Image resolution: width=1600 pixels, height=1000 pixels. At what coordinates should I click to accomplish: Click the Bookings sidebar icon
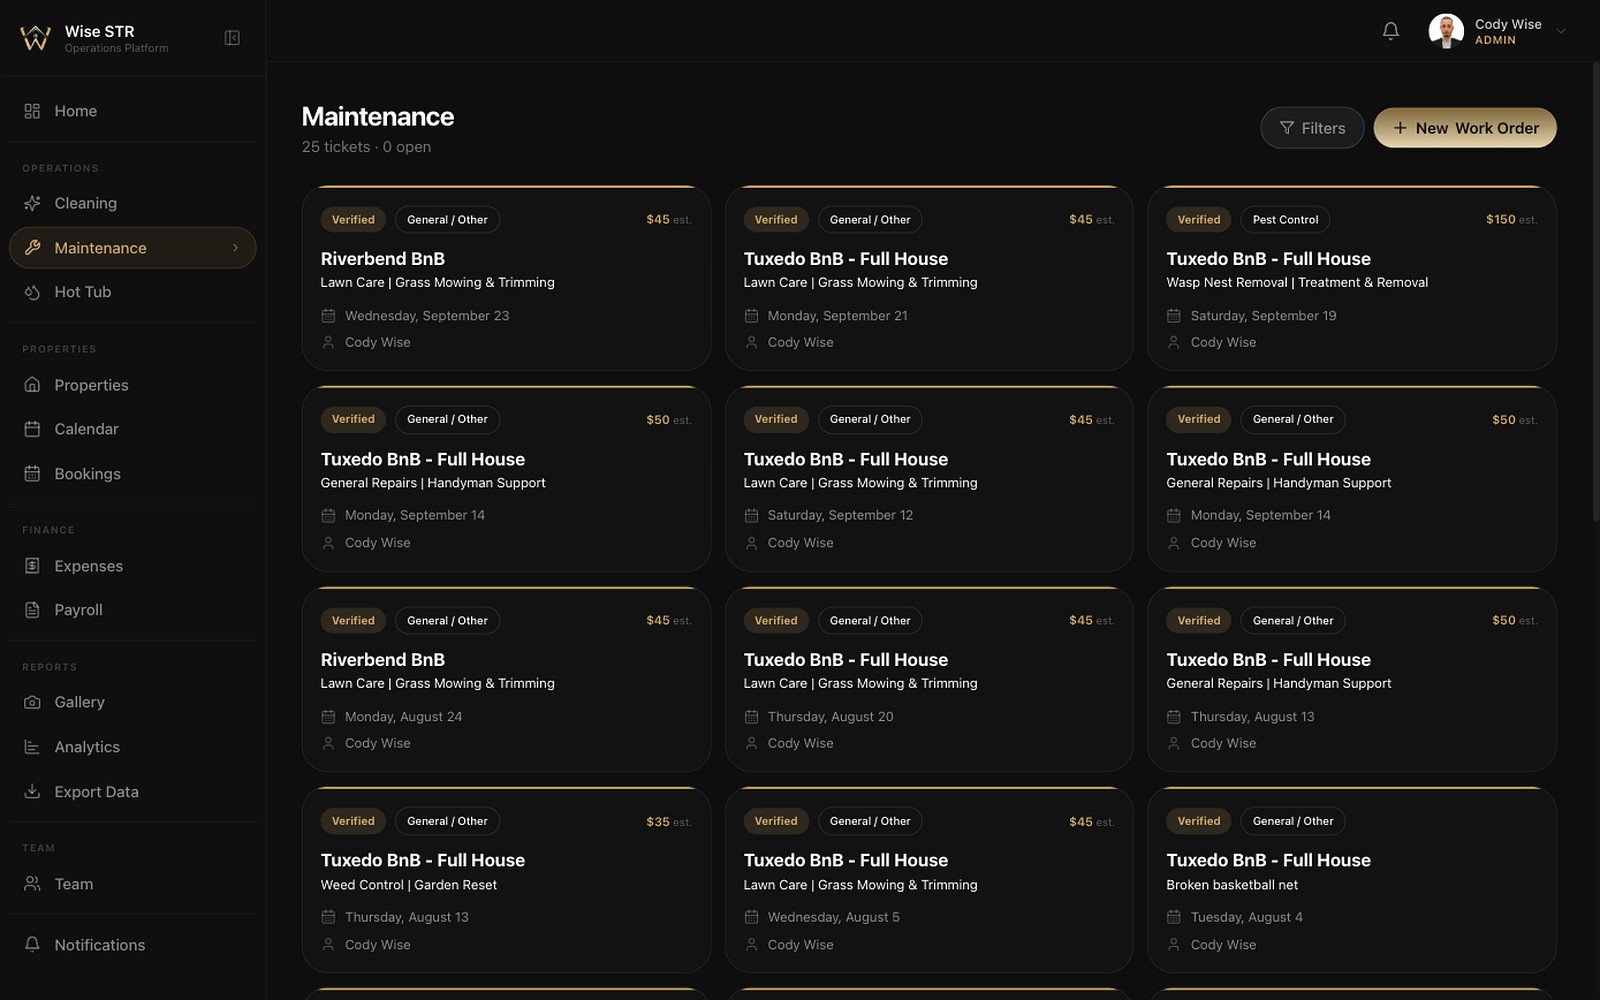[x=32, y=474]
